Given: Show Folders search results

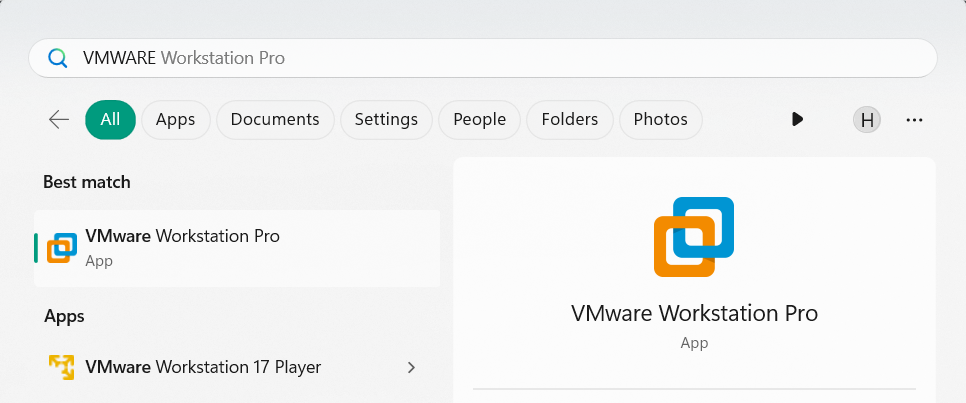Looking at the screenshot, I should point(569,120).
